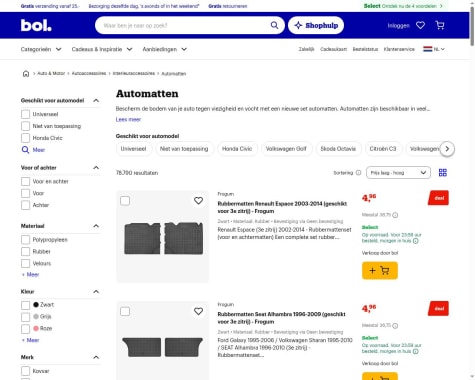475x380 pixels.
Task: Open Shophulp assistant
Action: click(316, 25)
